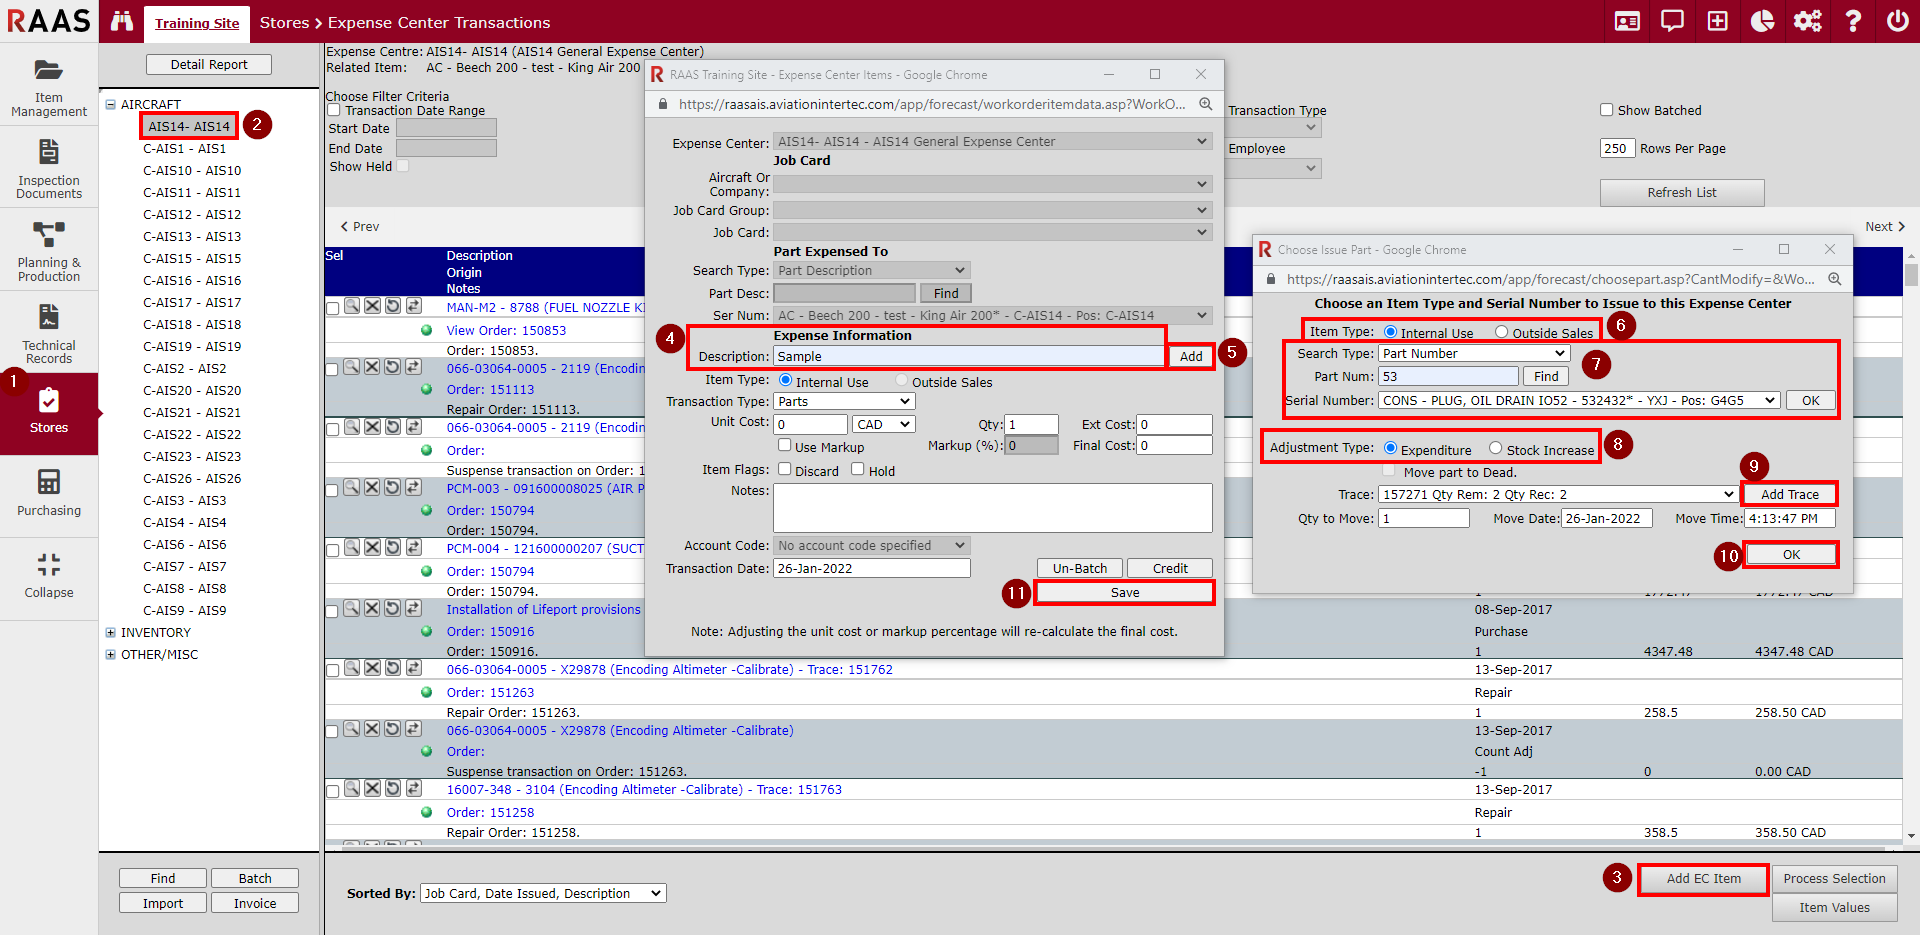Select C-AIS10 - AIS10 in the tree
Image resolution: width=1920 pixels, height=935 pixels.
(x=192, y=170)
